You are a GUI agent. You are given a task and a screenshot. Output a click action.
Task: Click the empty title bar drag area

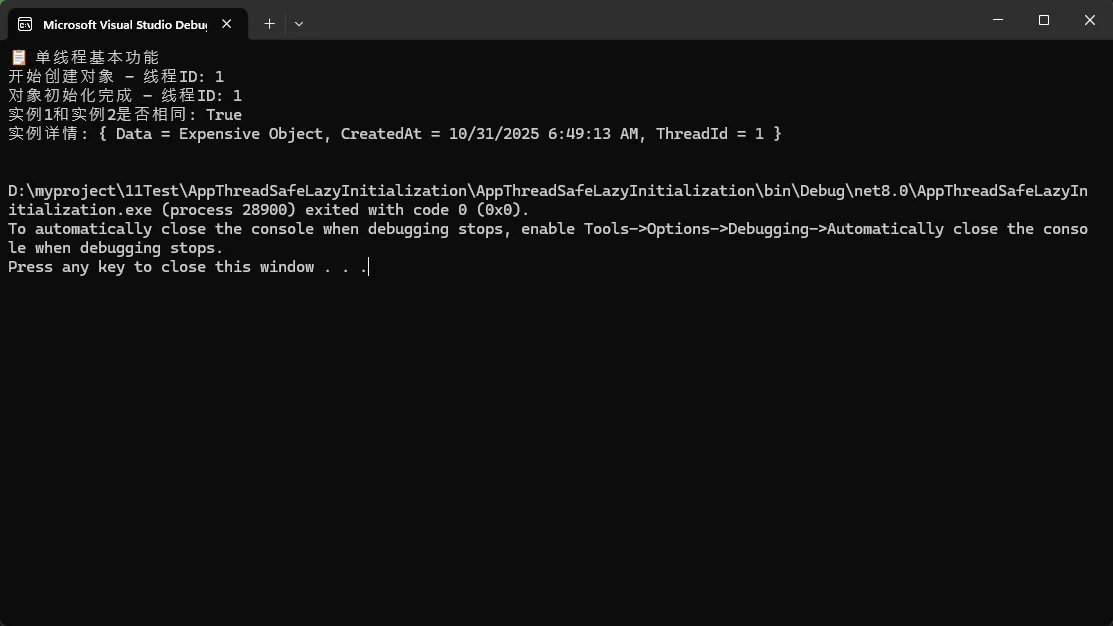(640, 22)
